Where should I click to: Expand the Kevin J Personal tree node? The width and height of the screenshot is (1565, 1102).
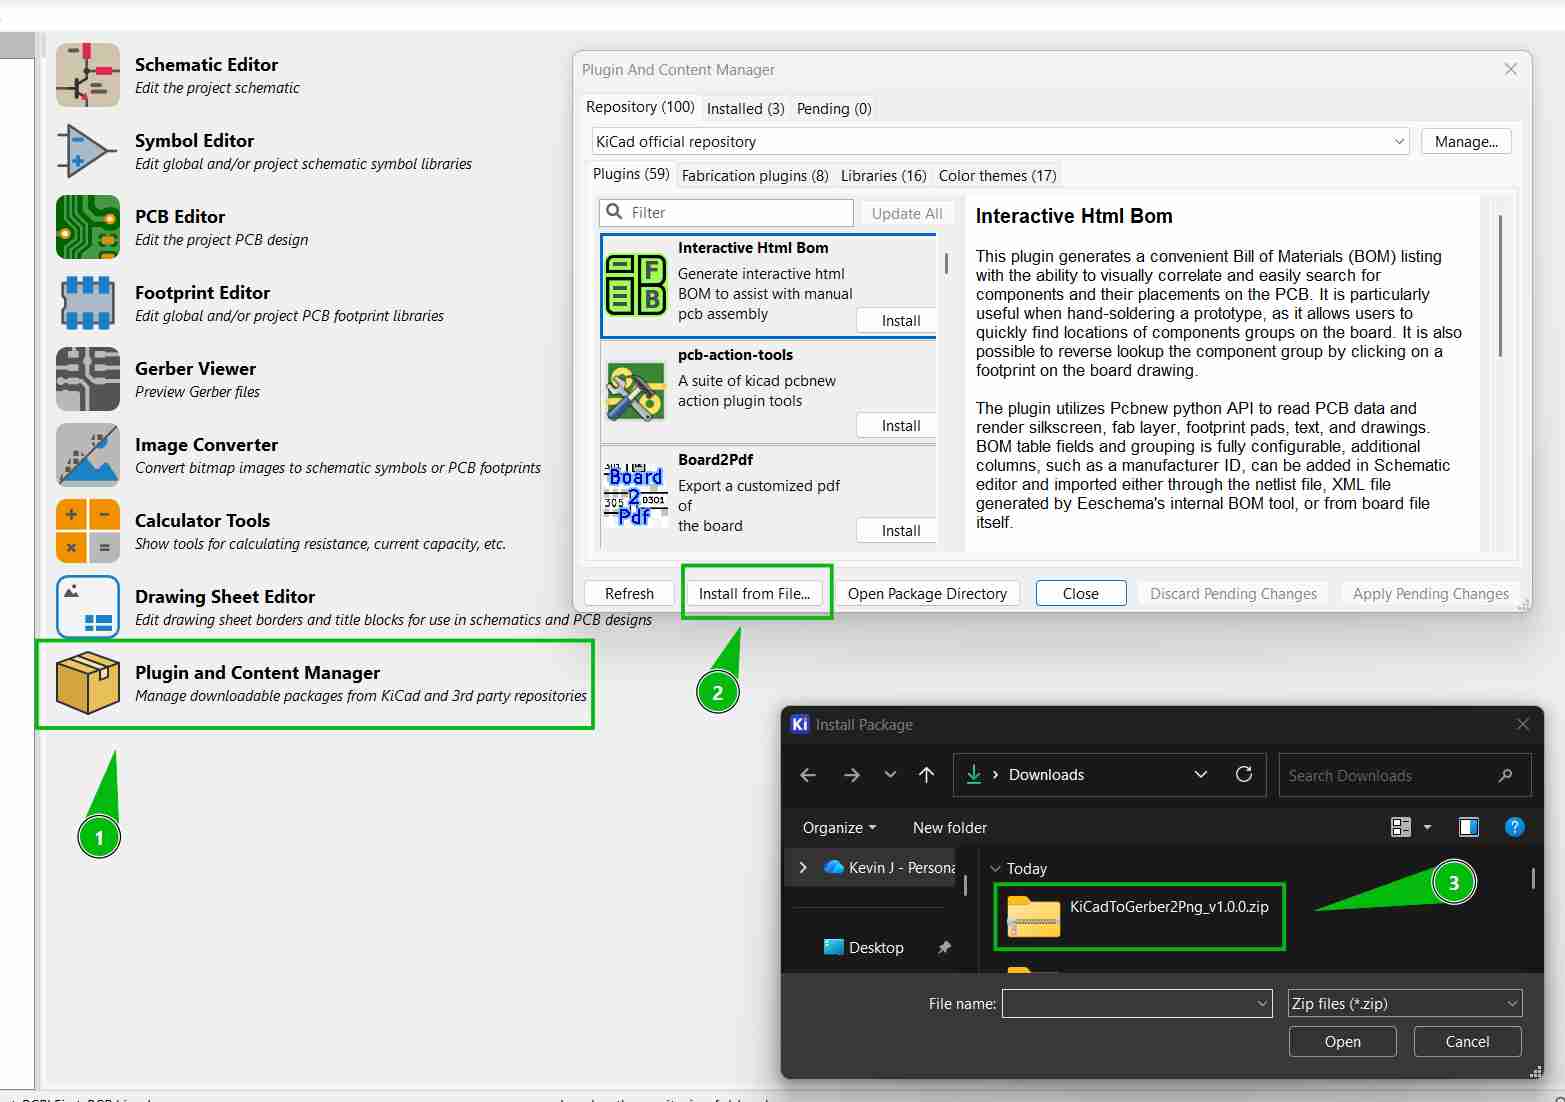(x=802, y=867)
